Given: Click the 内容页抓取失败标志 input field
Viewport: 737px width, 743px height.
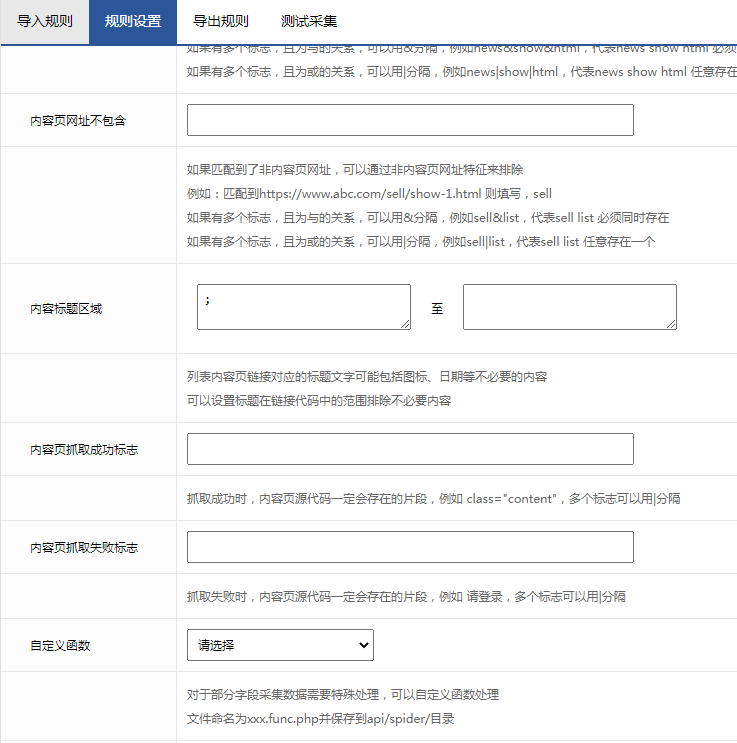Looking at the screenshot, I should pos(410,547).
